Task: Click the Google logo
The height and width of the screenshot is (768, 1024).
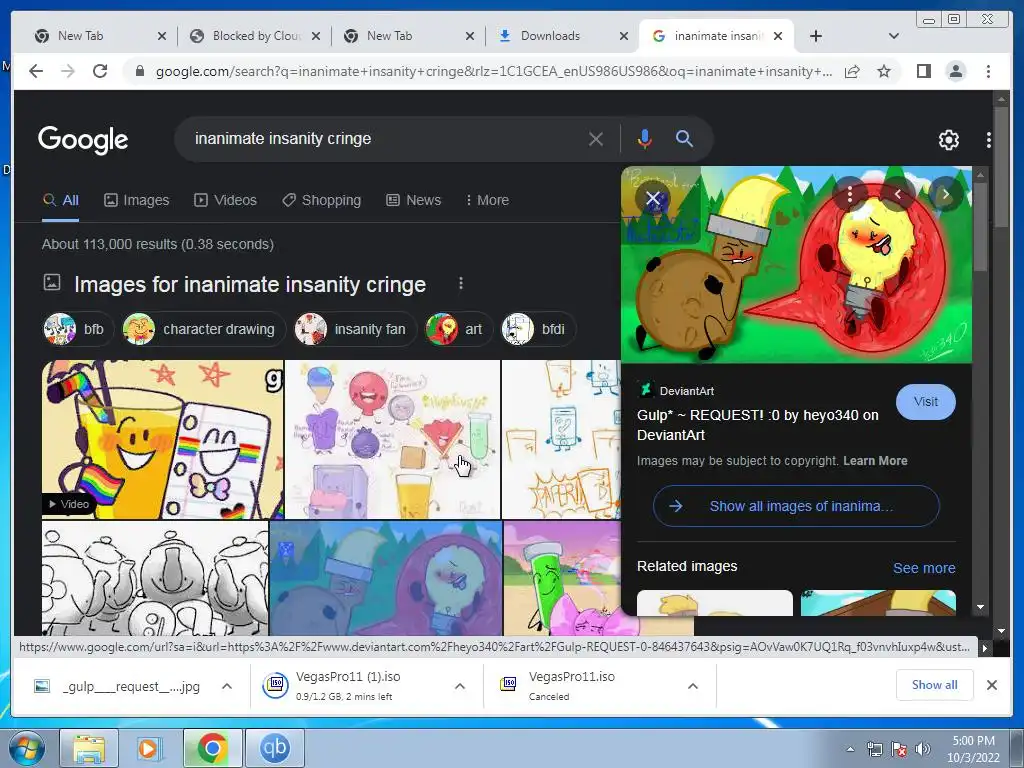Action: click(83, 139)
